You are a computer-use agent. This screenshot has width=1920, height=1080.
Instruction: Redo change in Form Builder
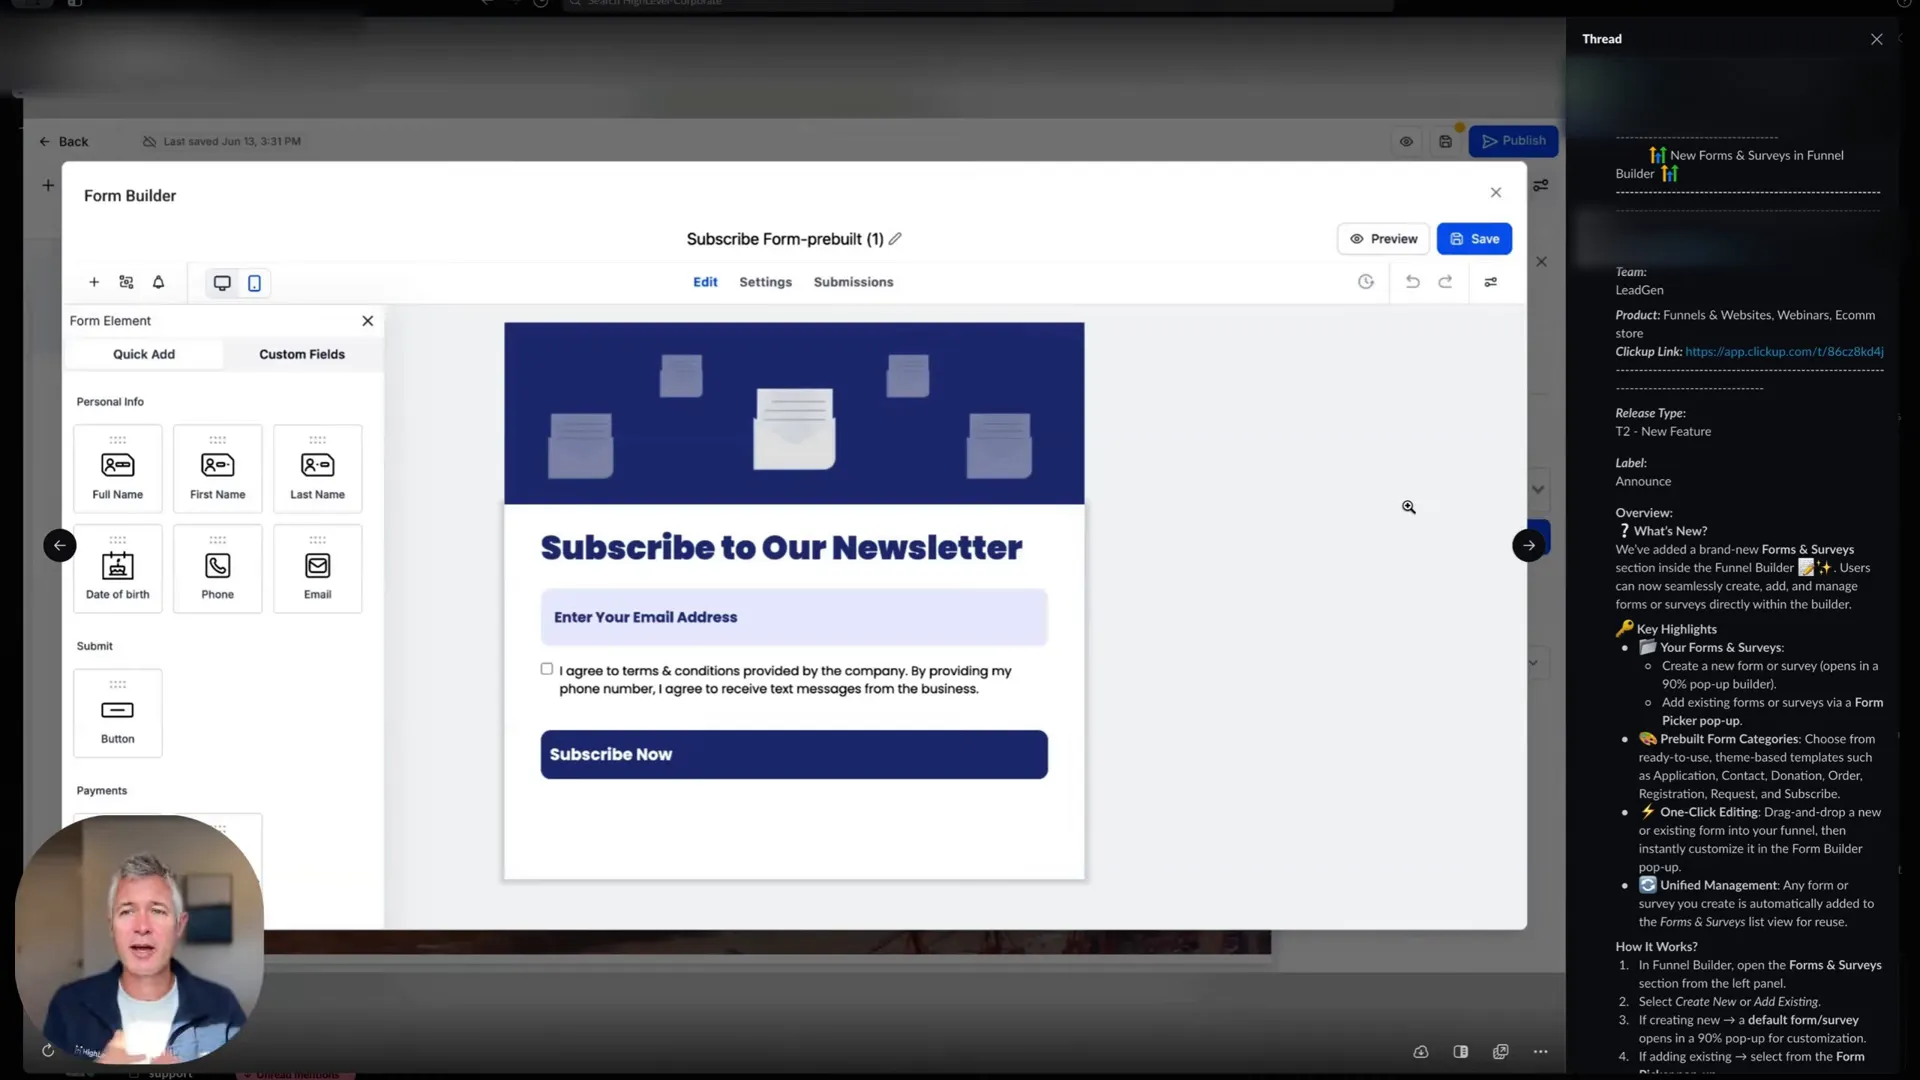point(1445,282)
